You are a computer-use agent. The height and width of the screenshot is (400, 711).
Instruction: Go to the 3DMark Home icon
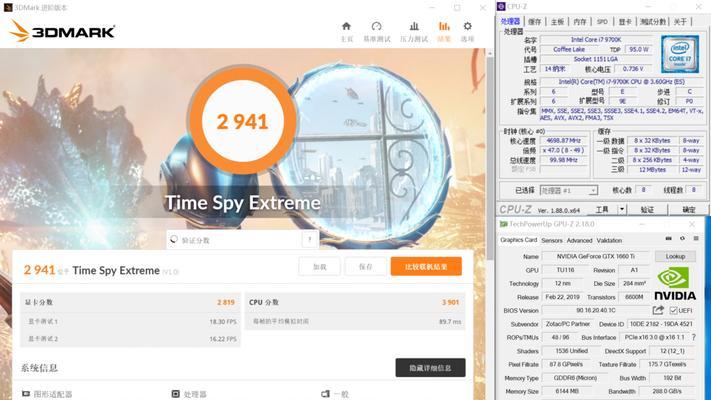tap(346, 26)
